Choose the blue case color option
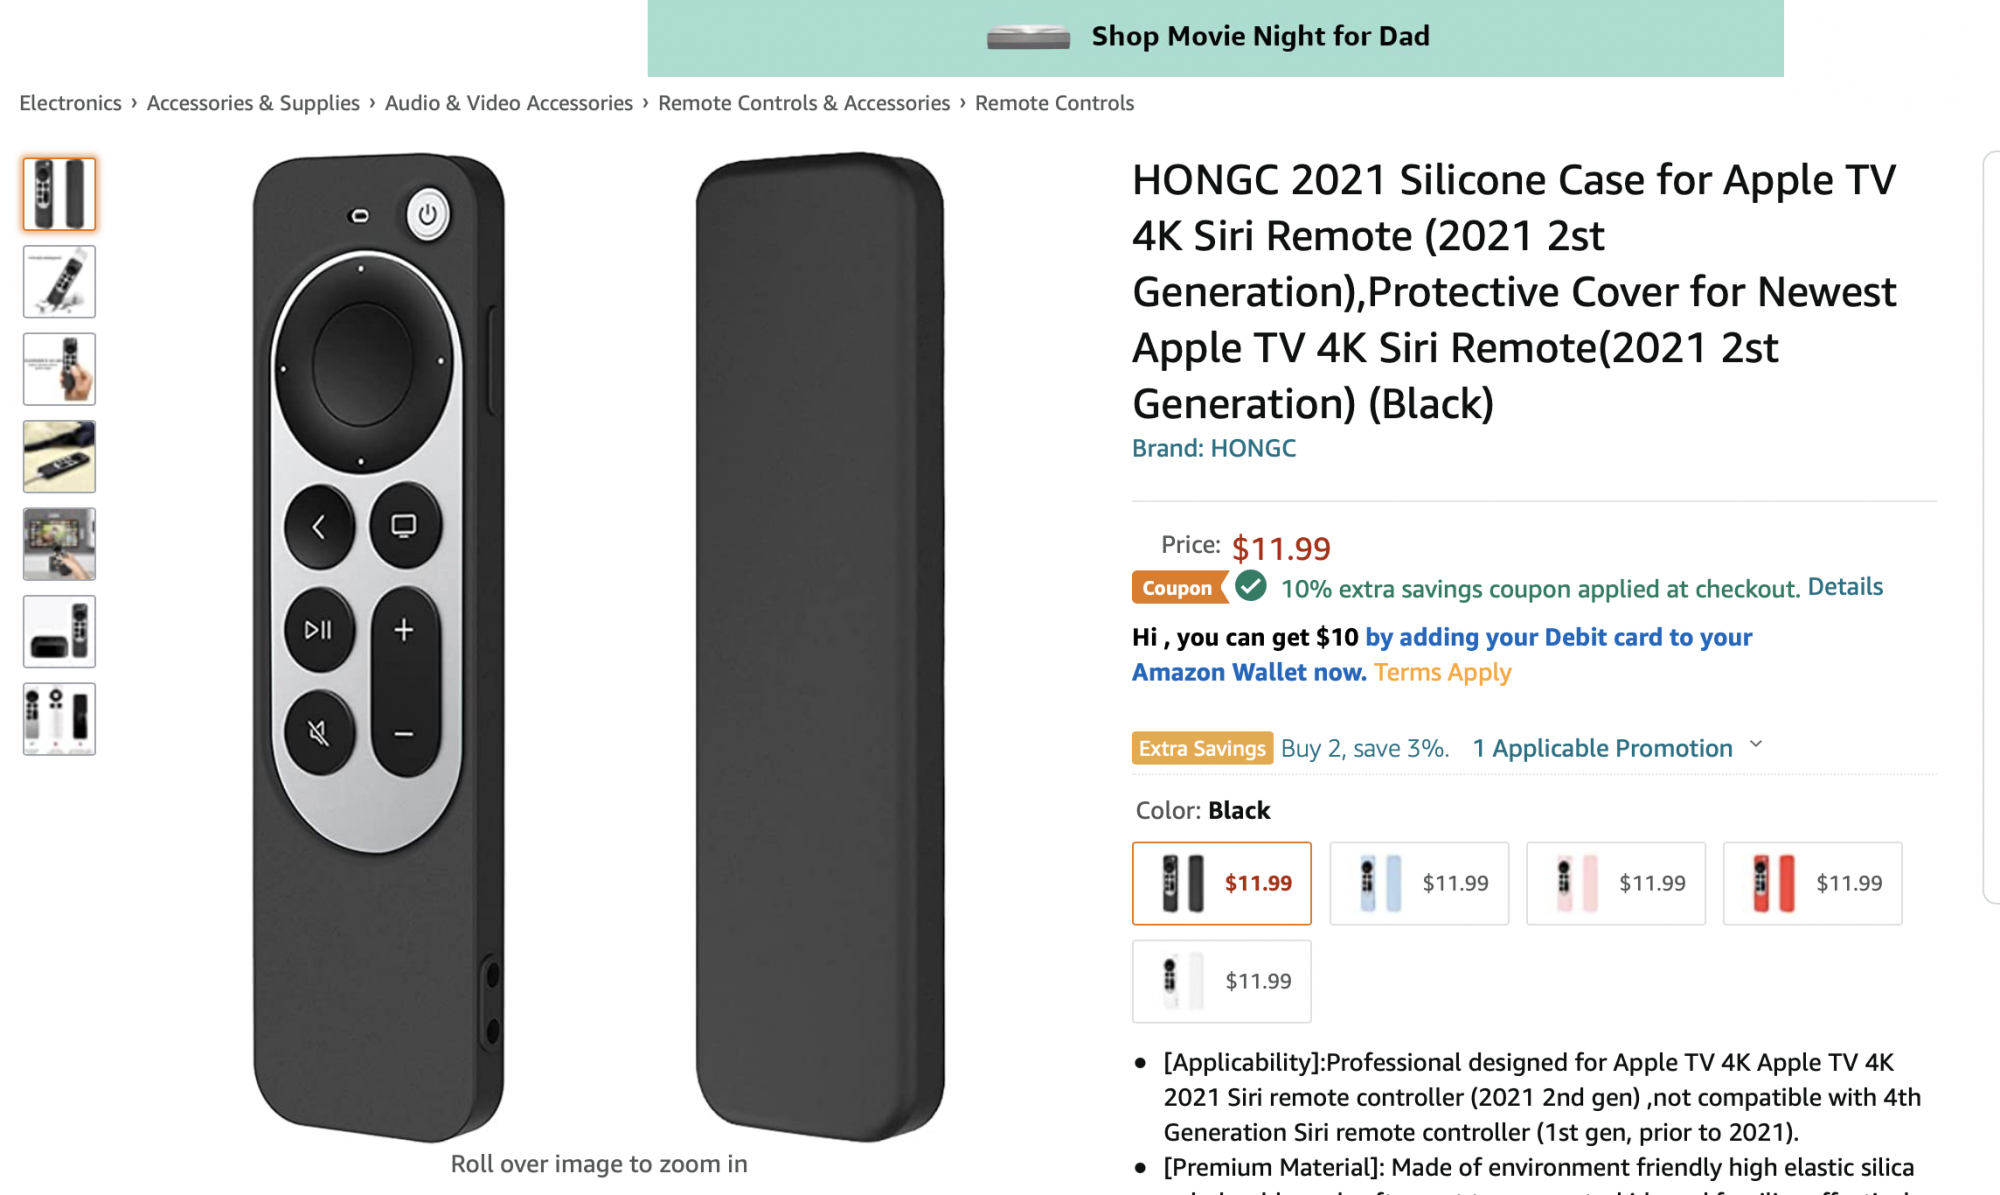The height and width of the screenshot is (1195, 2000). [1418, 883]
